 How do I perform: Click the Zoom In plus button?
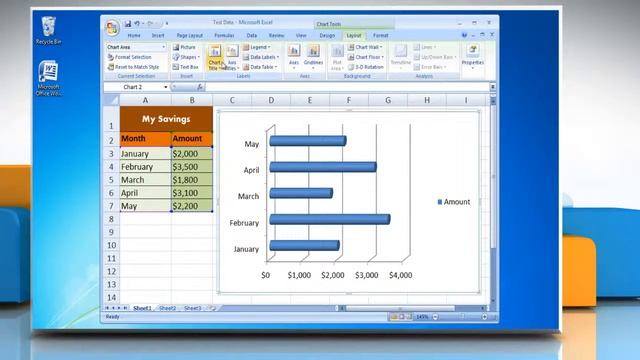[x=484, y=317]
